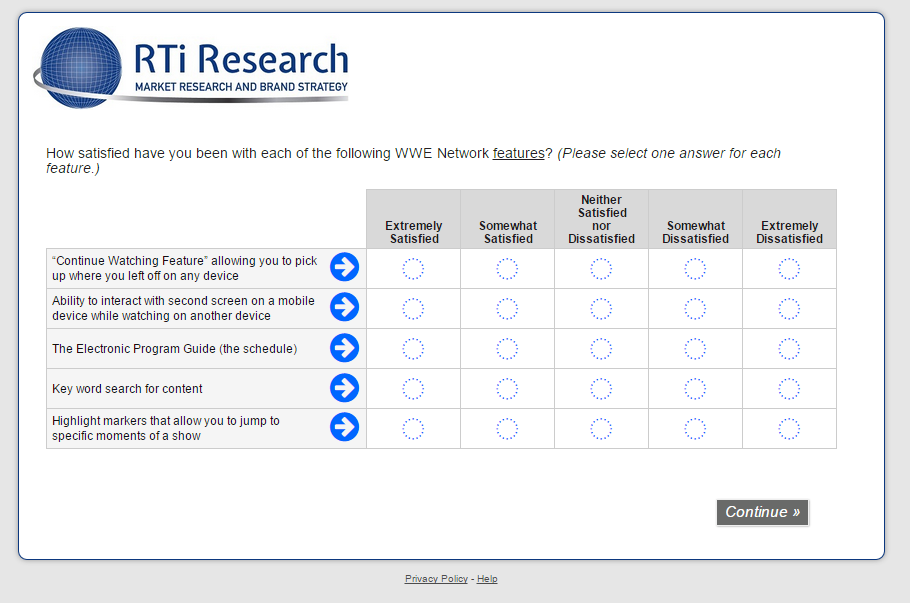Choose Neither Satisfied nor Dissatisfied for Continue Watching

click(x=601, y=269)
